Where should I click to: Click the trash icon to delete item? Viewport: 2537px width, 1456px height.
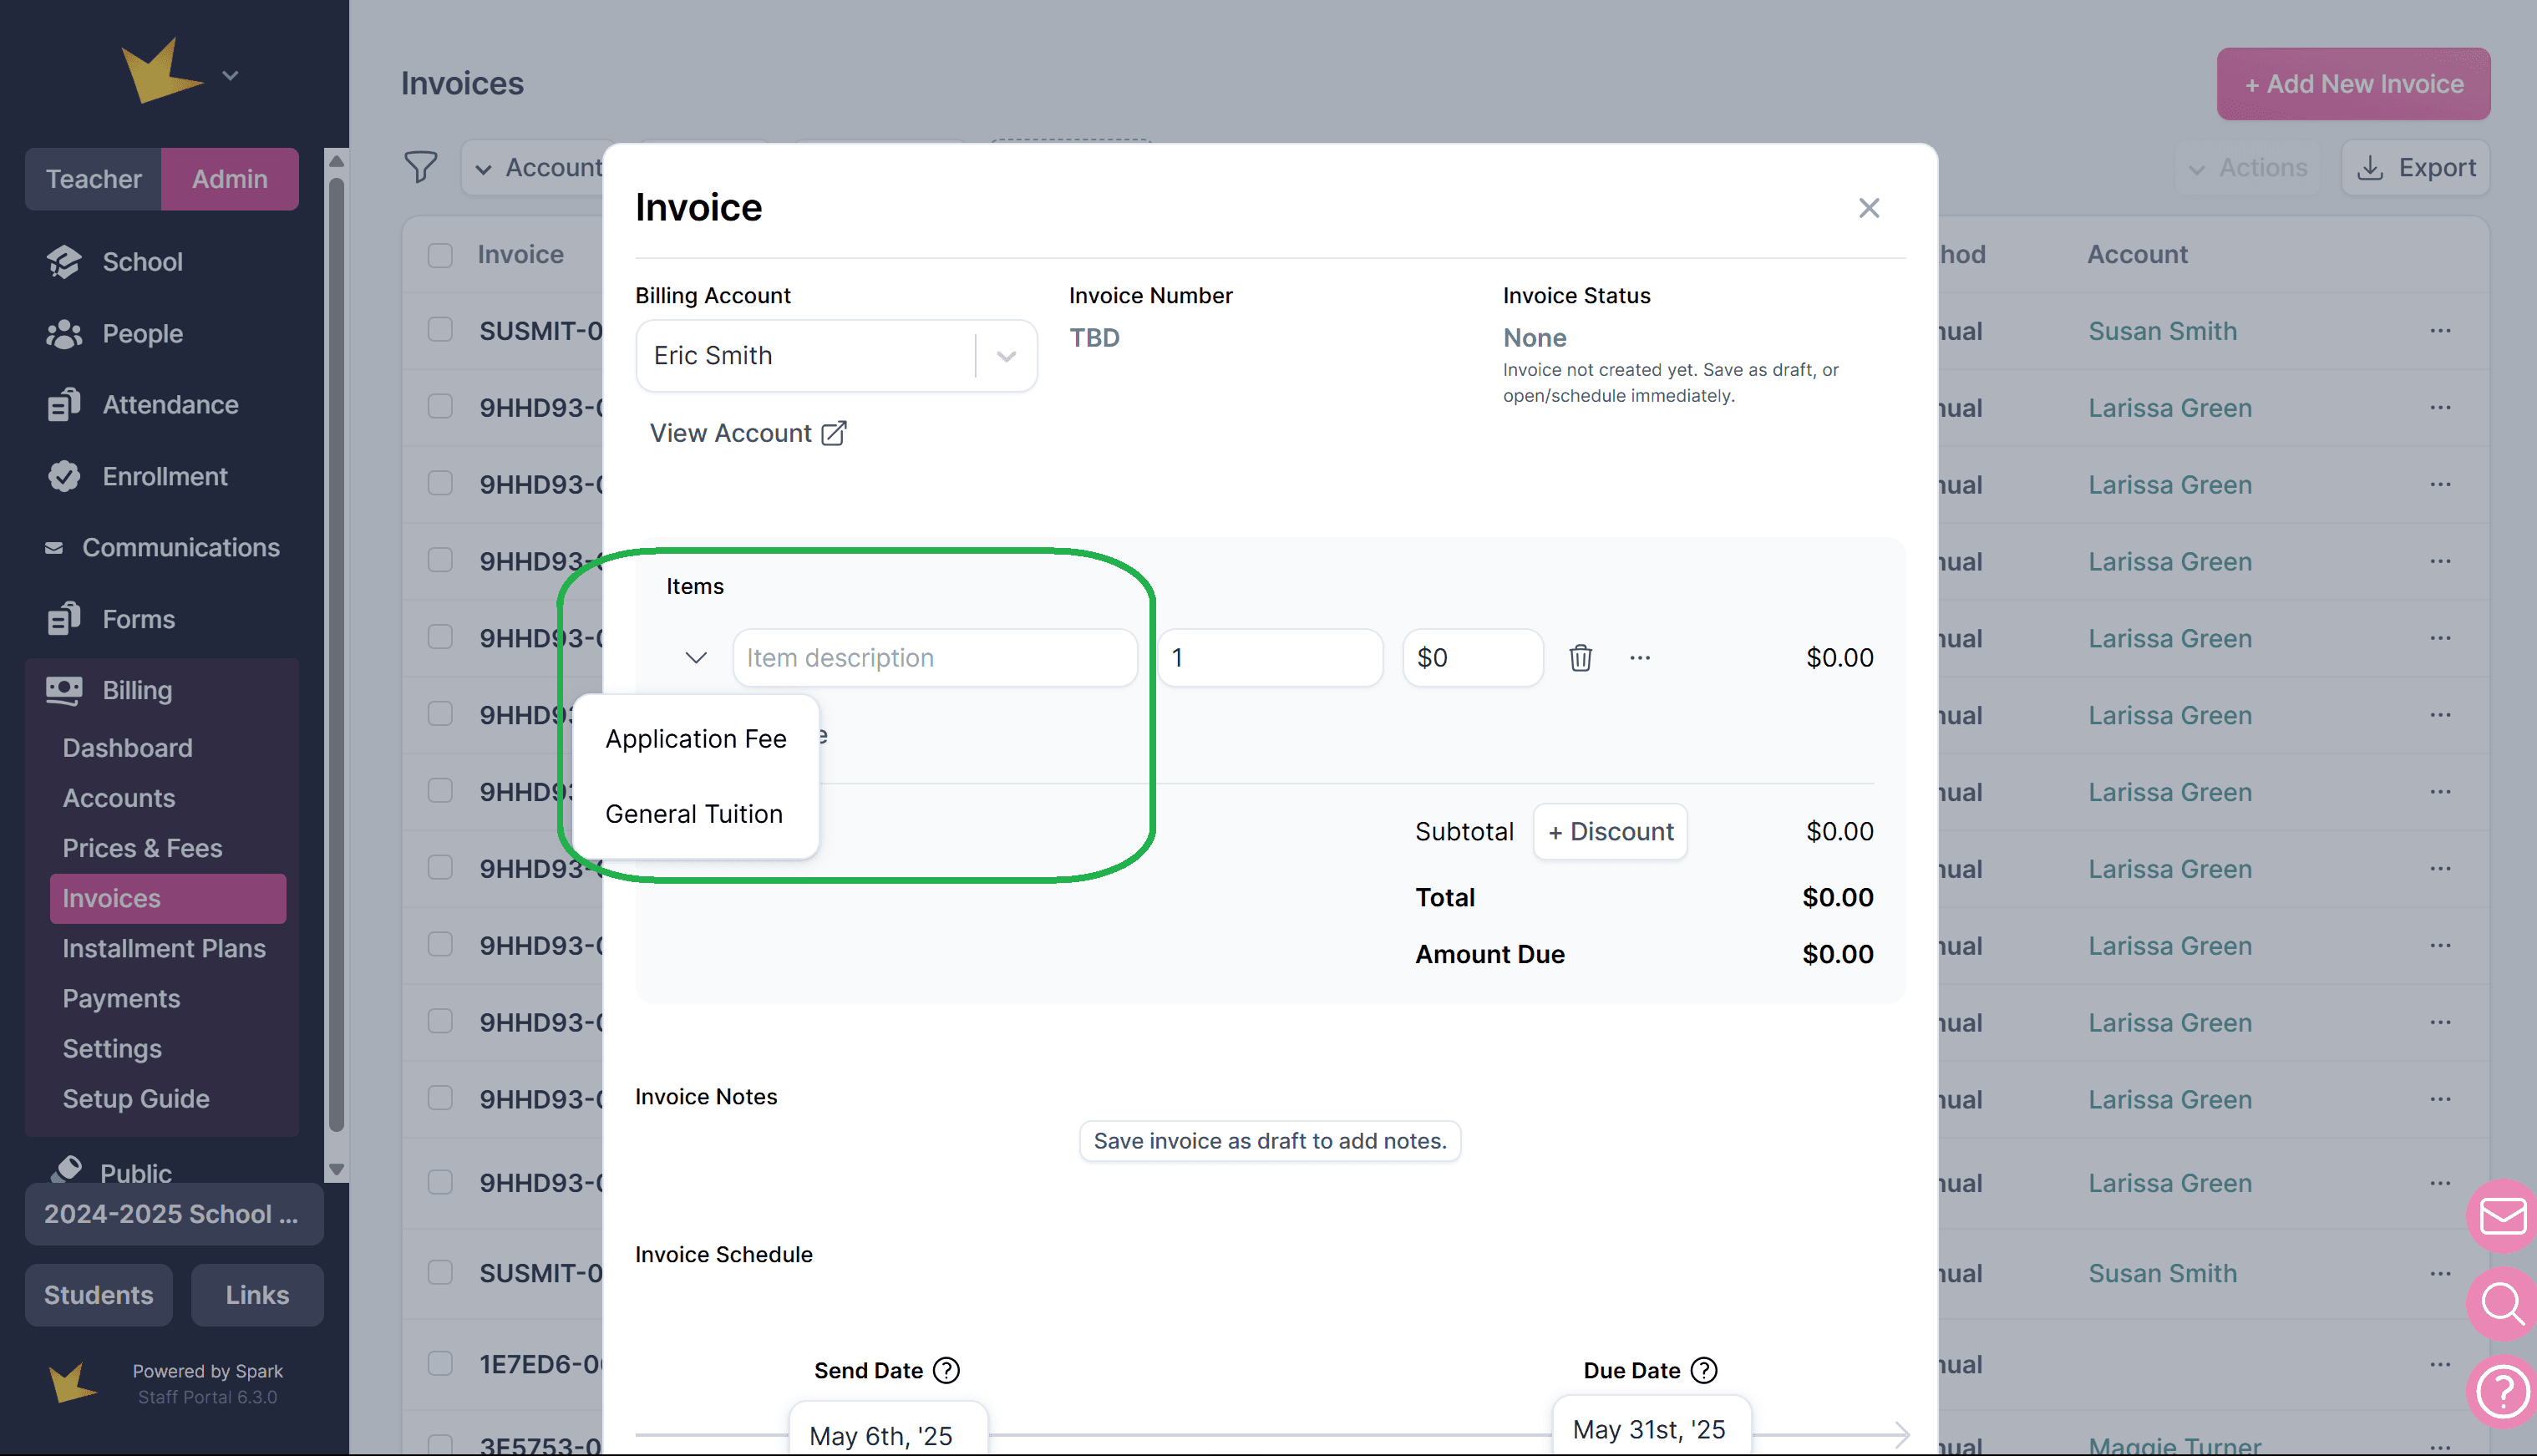click(1580, 658)
